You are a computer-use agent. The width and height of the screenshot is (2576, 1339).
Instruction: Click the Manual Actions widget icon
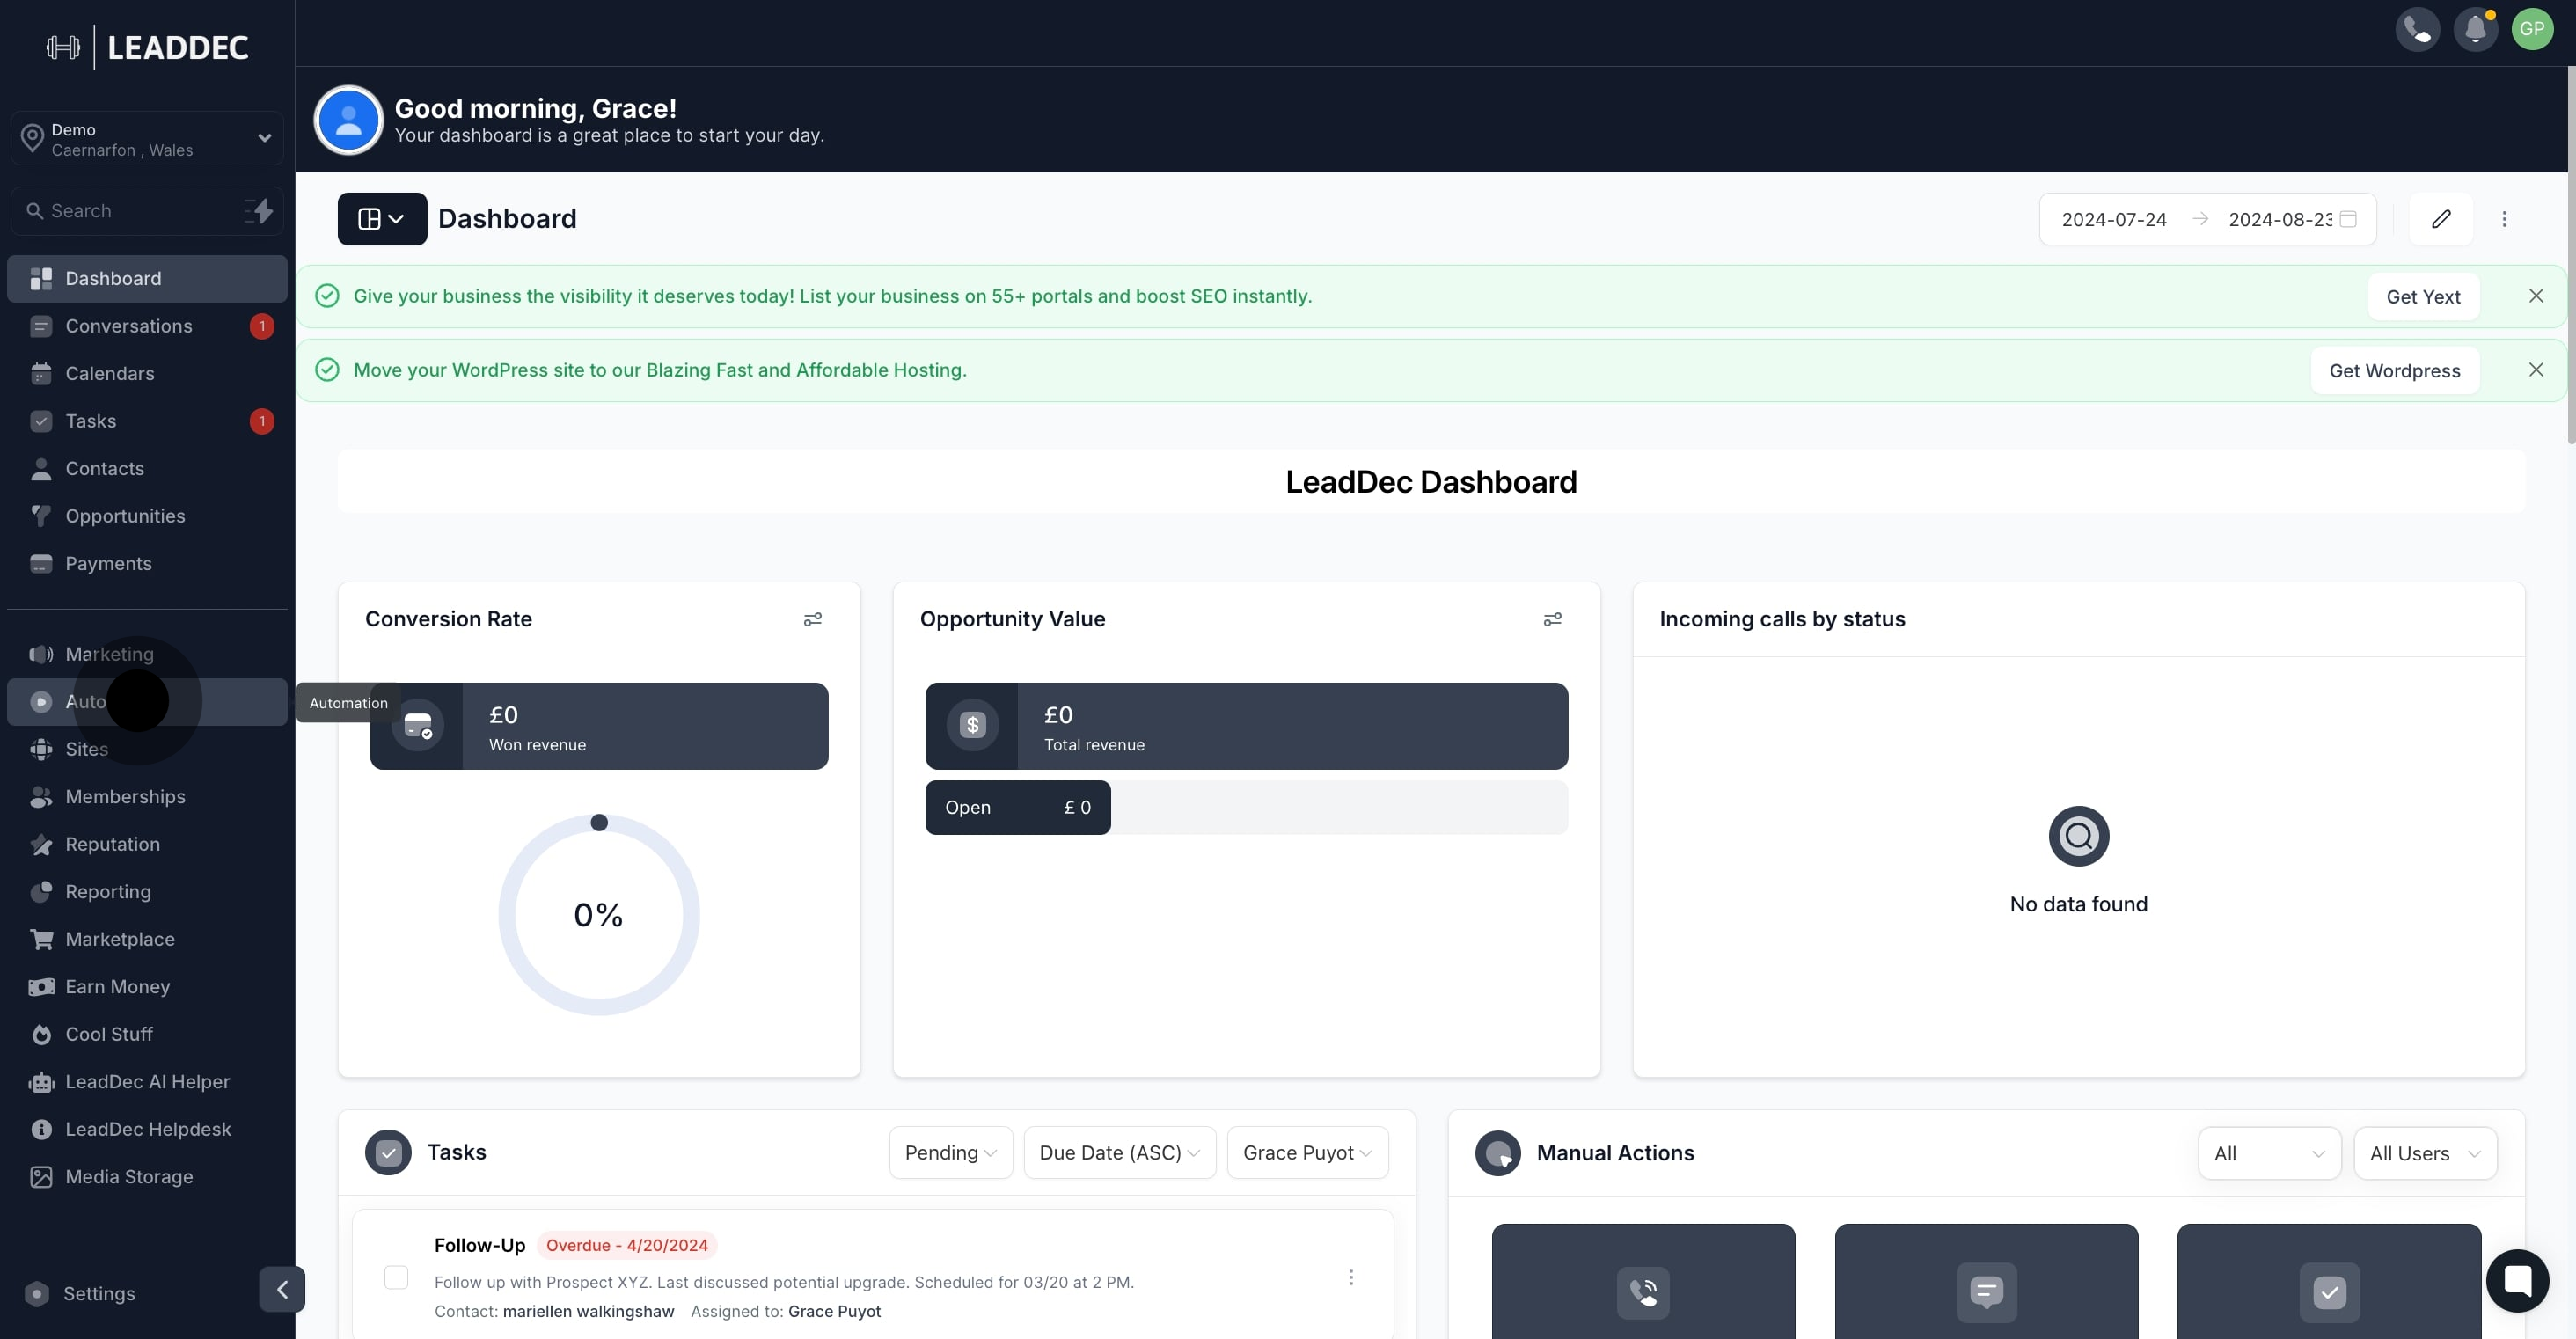point(1498,1154)
